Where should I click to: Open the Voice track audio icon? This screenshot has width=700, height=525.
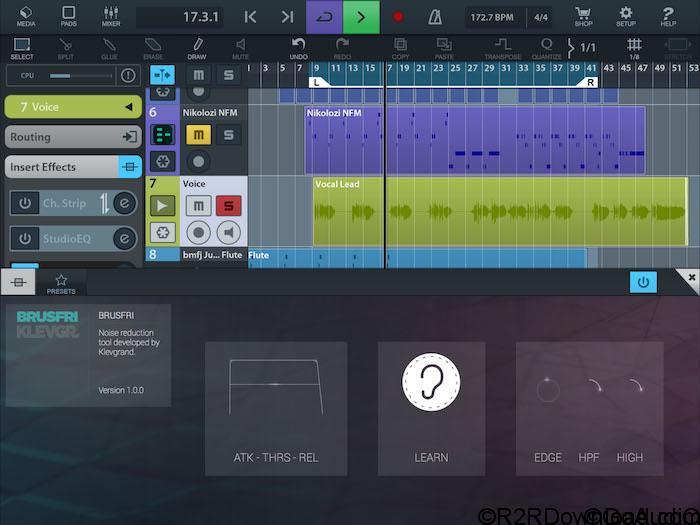click(x=162, y=205)
